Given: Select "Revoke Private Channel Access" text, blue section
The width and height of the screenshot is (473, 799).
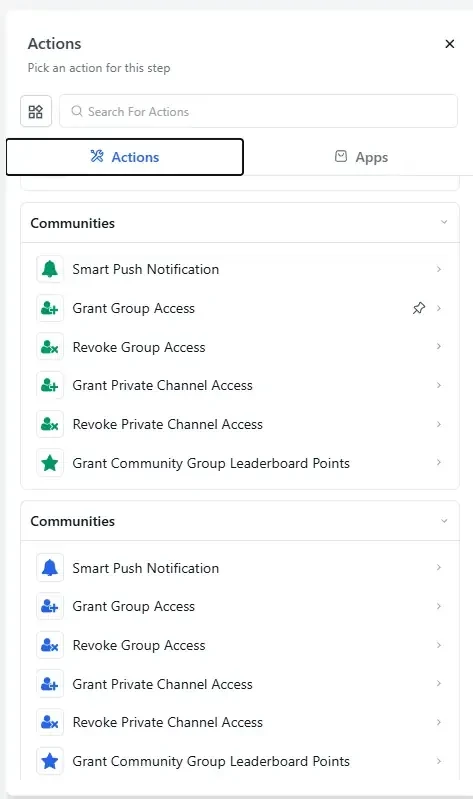Looking at the screenshot, I should coord(168,722).
